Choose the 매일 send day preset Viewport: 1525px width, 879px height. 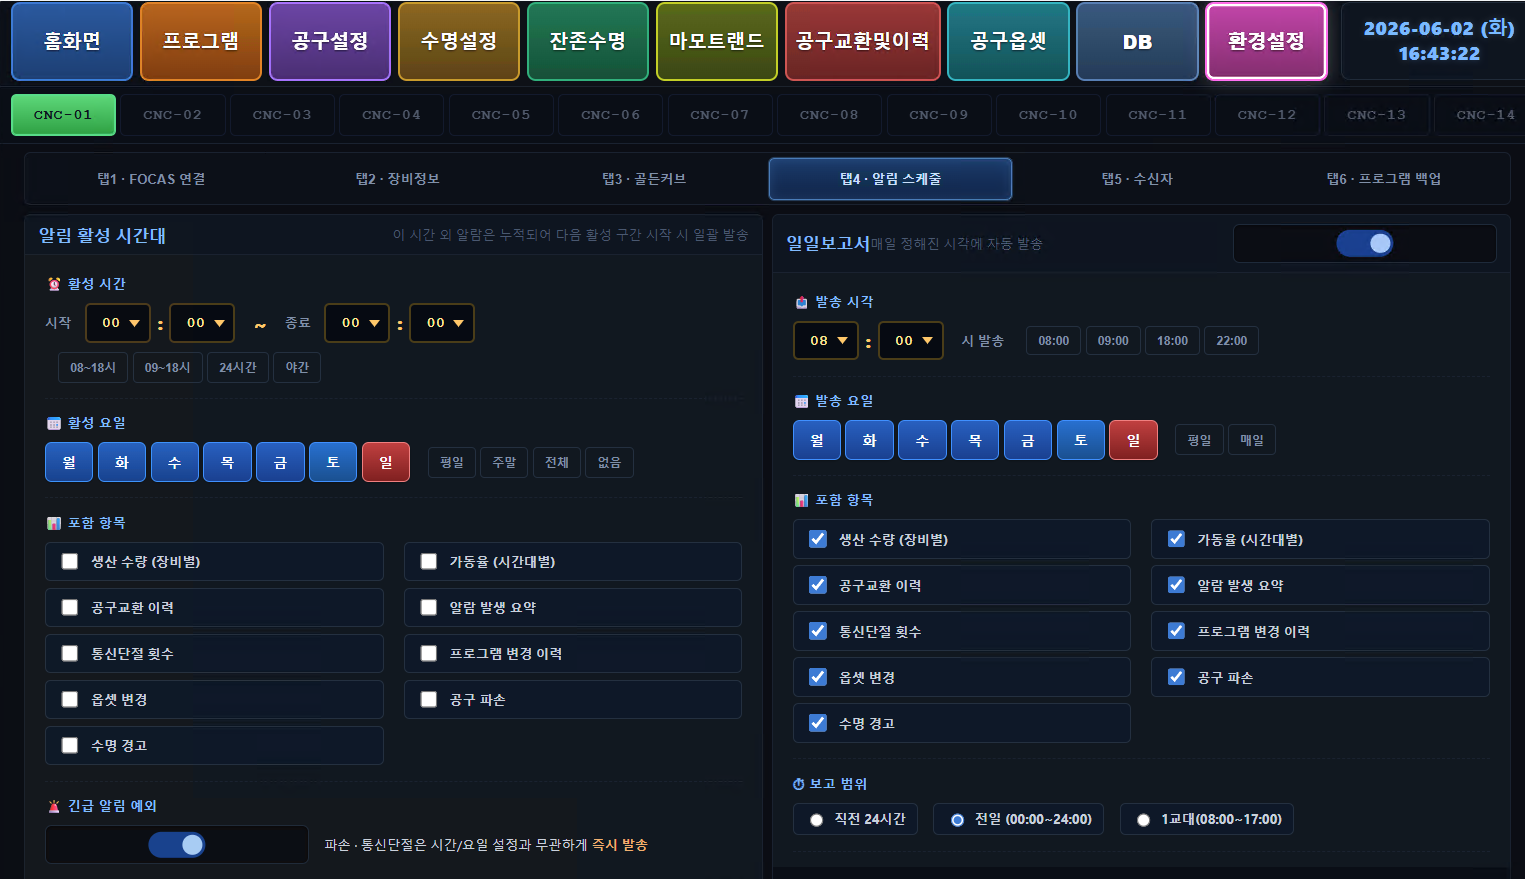pos(1252,440)
